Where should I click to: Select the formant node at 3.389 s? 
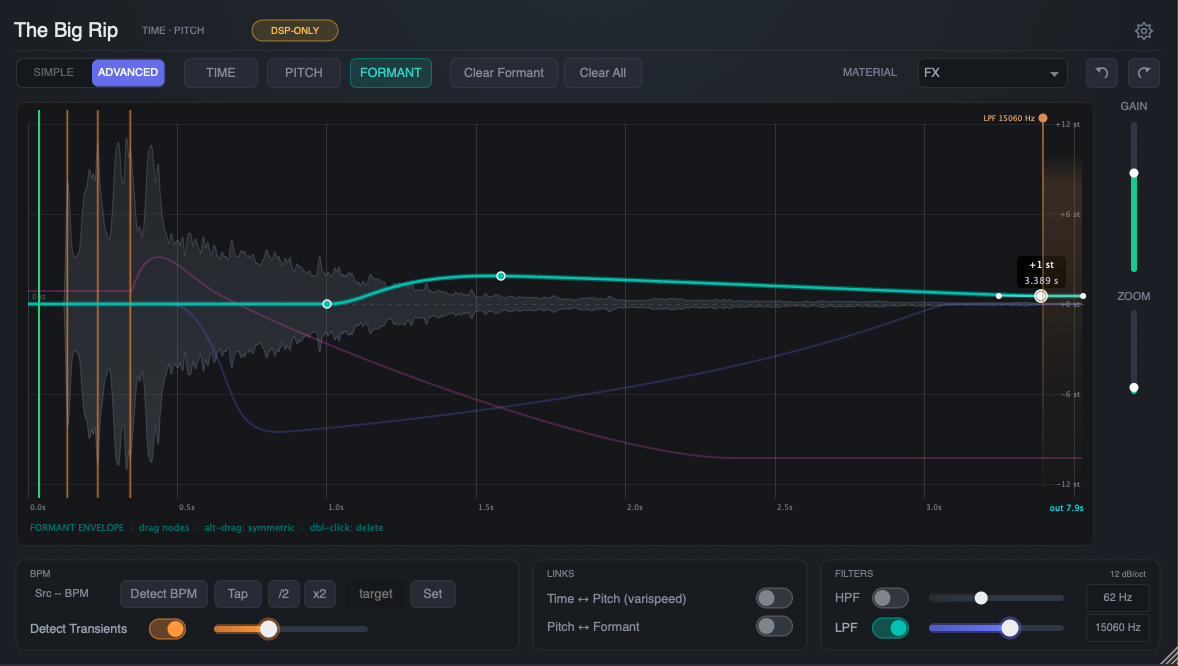[1041, 296]
